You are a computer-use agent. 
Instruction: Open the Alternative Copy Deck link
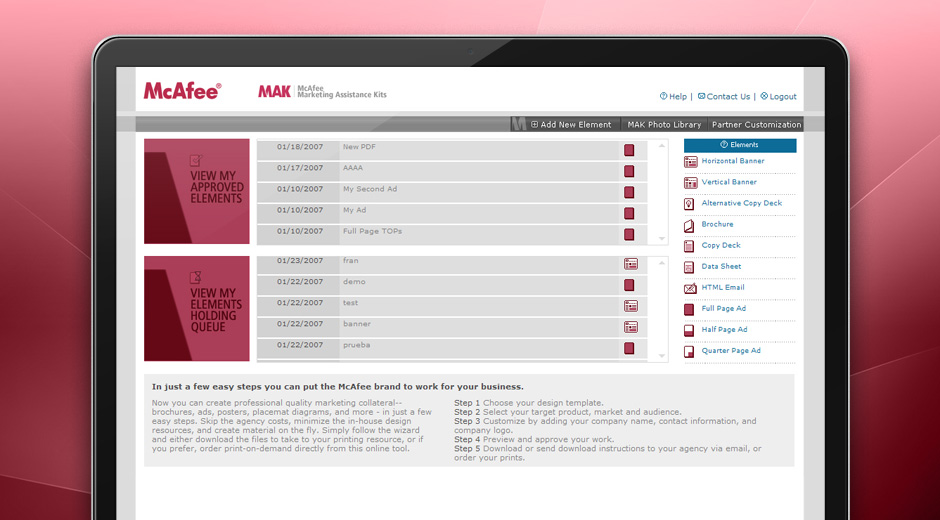(x=742, y=203)
